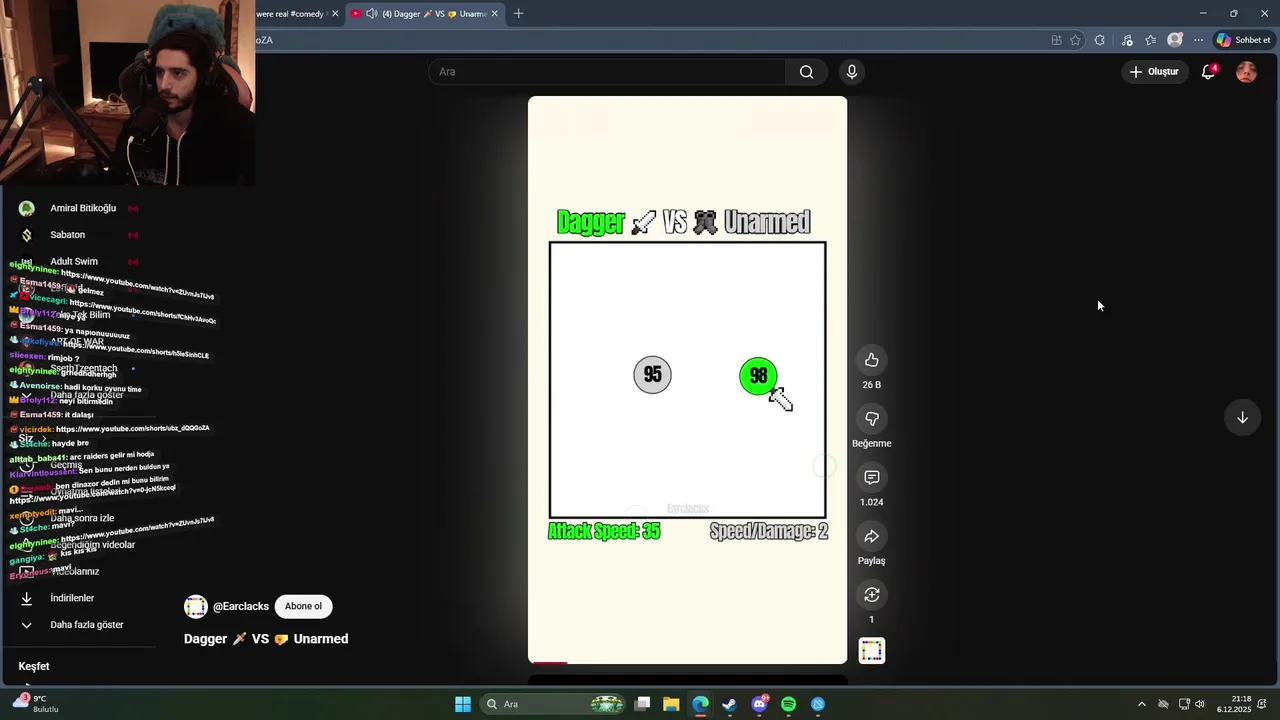Click the Paylaş share arrow
This screenshot has height=720, width=1280.
pyautogui.click(x=871, y=537)
